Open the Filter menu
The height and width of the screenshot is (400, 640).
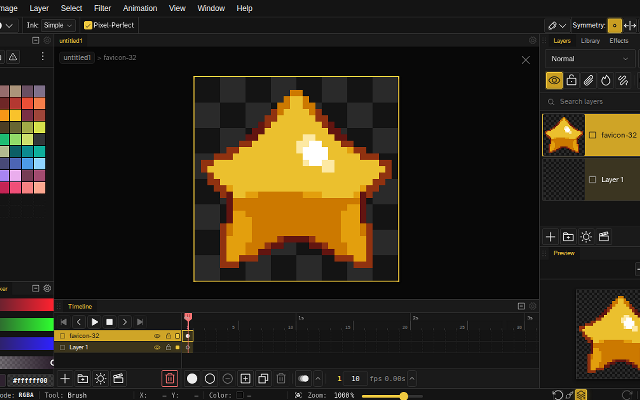click(x=102, y=8)
